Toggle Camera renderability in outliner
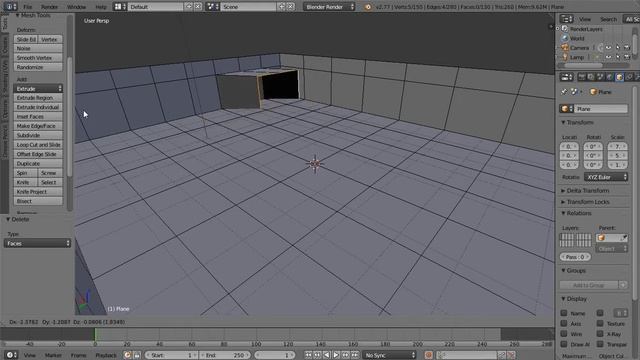640x360 pixels. tap(627, 48)
